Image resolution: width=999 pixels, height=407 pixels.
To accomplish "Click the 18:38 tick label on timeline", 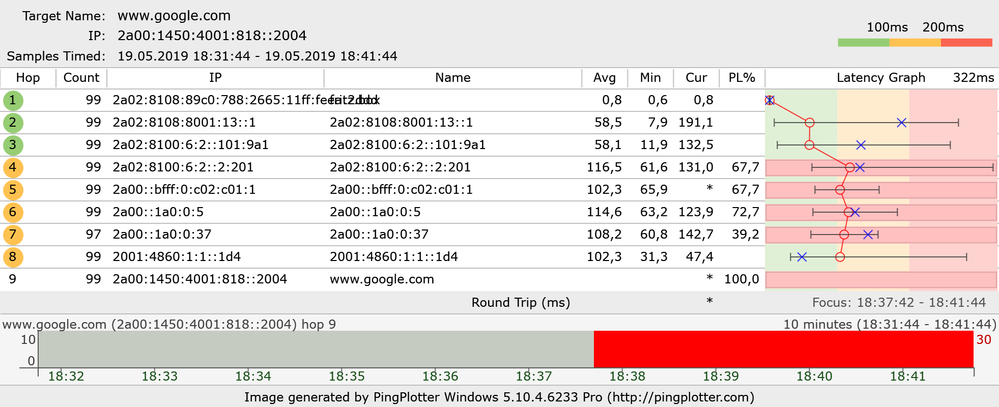I will click(x=627, y=376).
